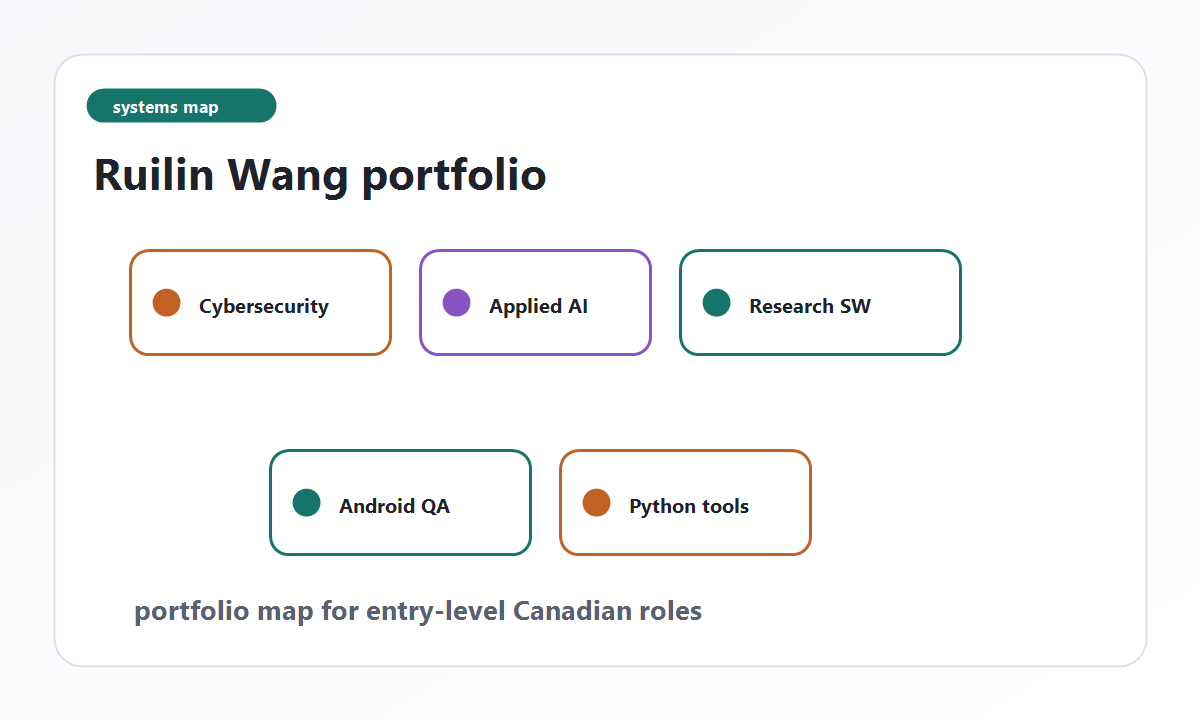Click the Android QA label text
1200x720 pixels.
[x=394, y=506]
